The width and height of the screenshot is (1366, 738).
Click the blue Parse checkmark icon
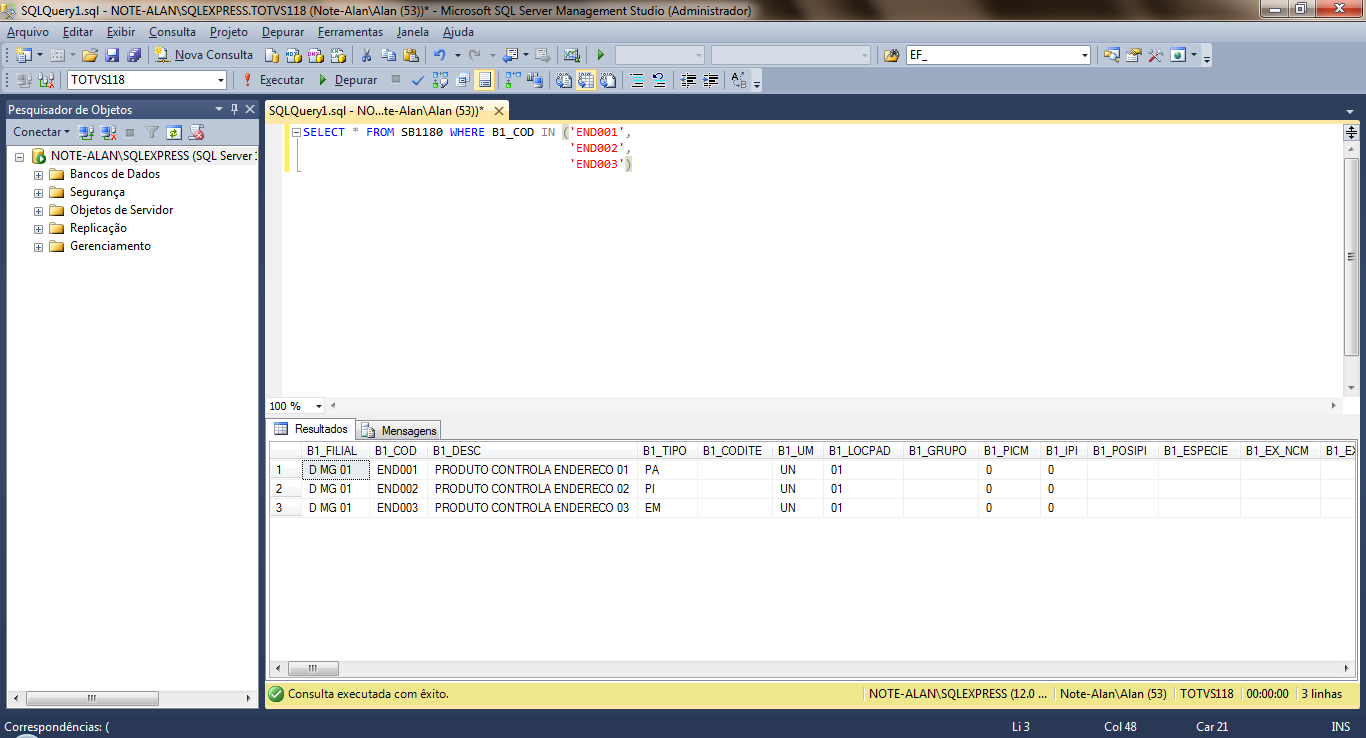(418, 80)
